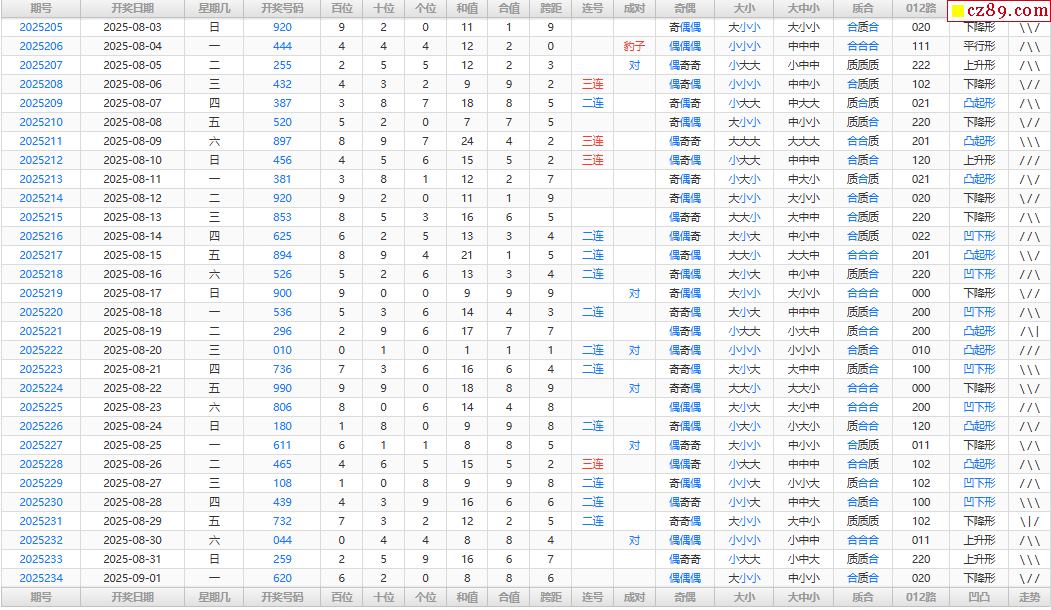Click 012路 value 111 in row 2025206
The height and width of the screenshot is (610, 1051).
pos(921,46)
